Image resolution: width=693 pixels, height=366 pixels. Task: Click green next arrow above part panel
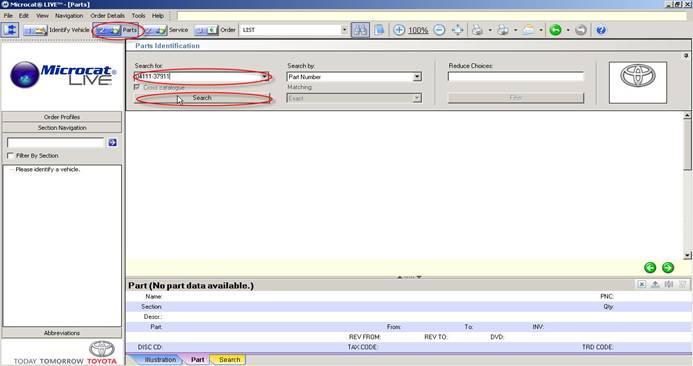668,267
